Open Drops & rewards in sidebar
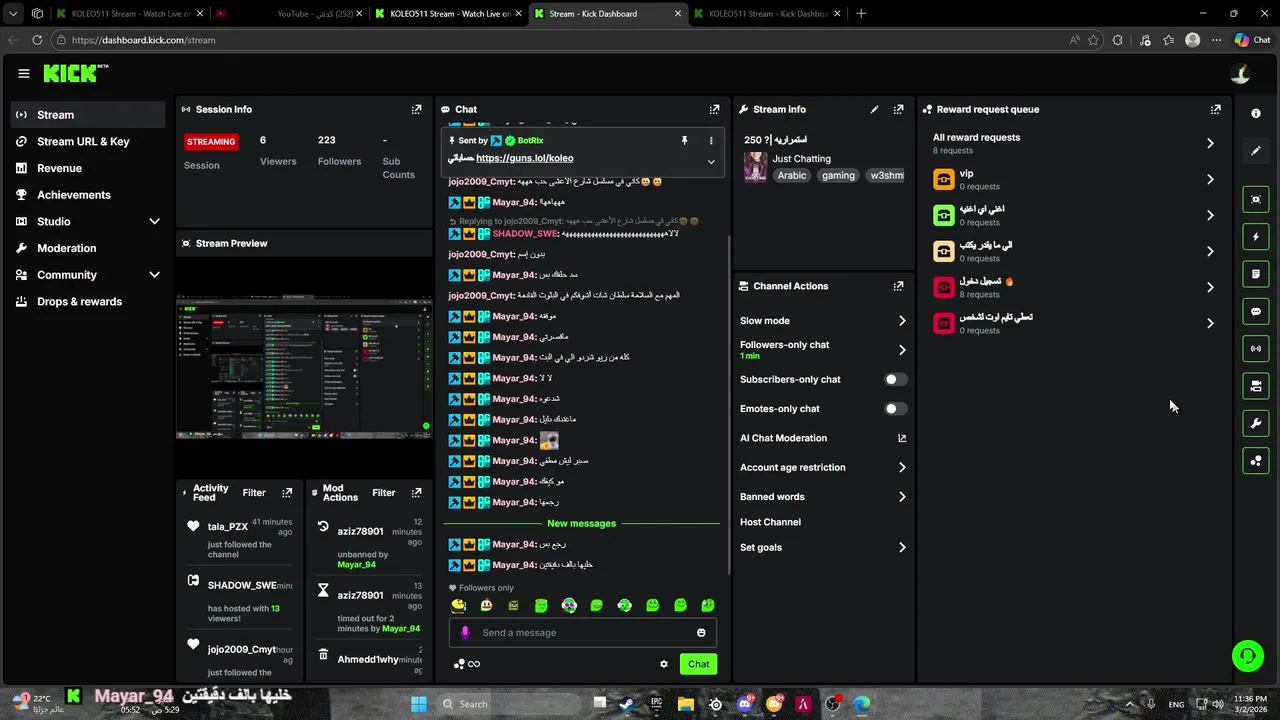 (88, 302)
